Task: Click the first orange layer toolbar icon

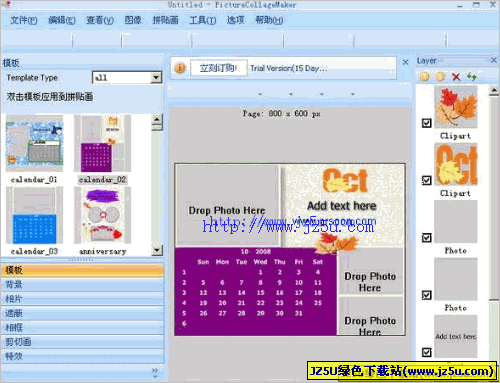Action: (425, 77)
